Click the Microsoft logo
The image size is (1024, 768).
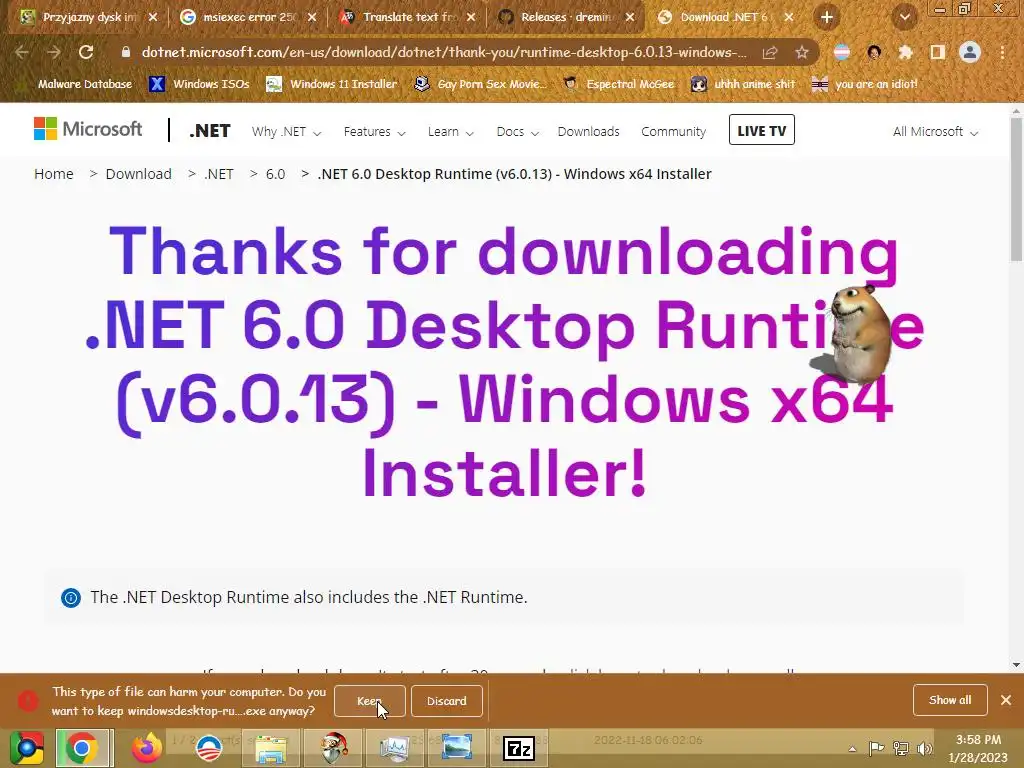[88, 129]
